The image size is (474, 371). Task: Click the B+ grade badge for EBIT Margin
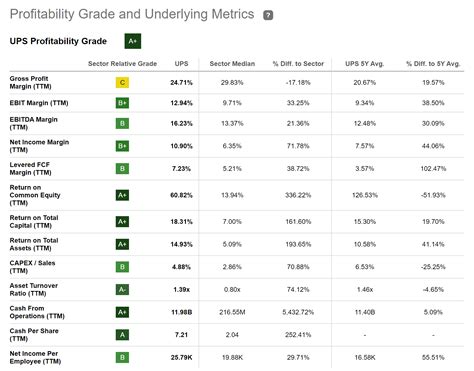[122, 103]
